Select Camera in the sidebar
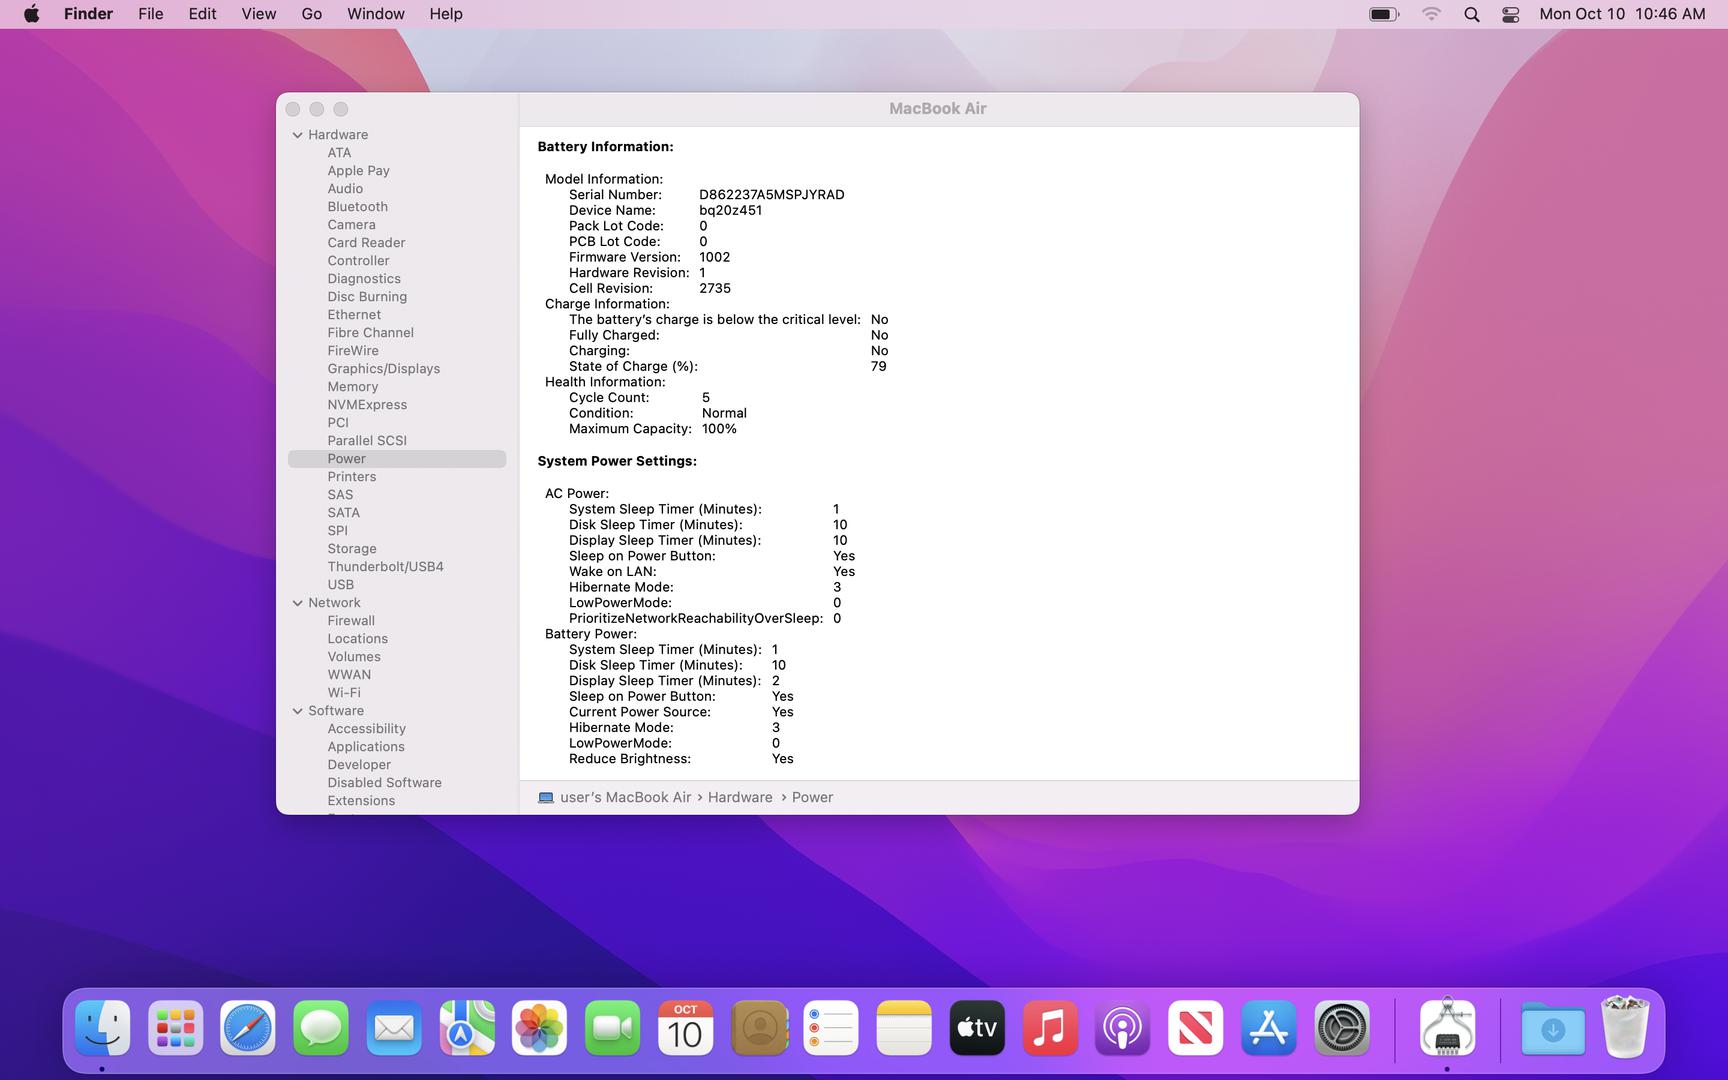Viewport: 1728px width, 1080px height. pos(351,225)
